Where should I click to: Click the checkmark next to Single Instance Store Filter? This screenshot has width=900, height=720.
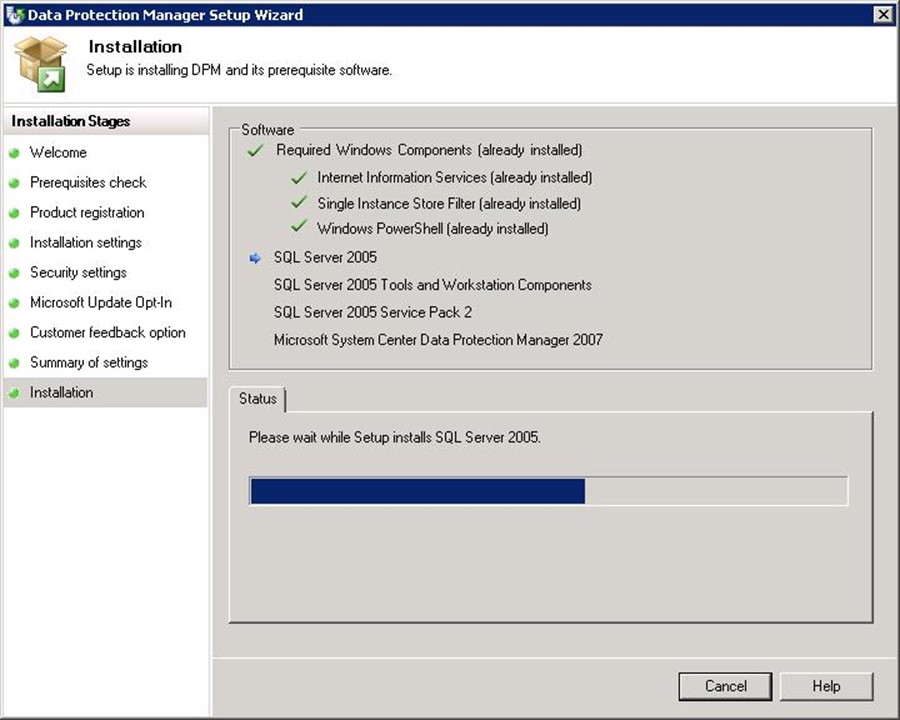(298, 203)
